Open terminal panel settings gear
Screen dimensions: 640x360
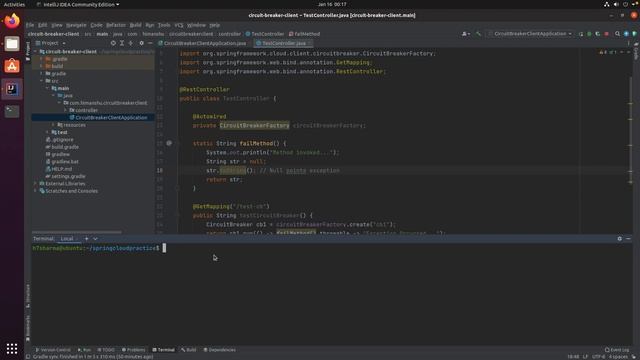click(x=620, y=239)
